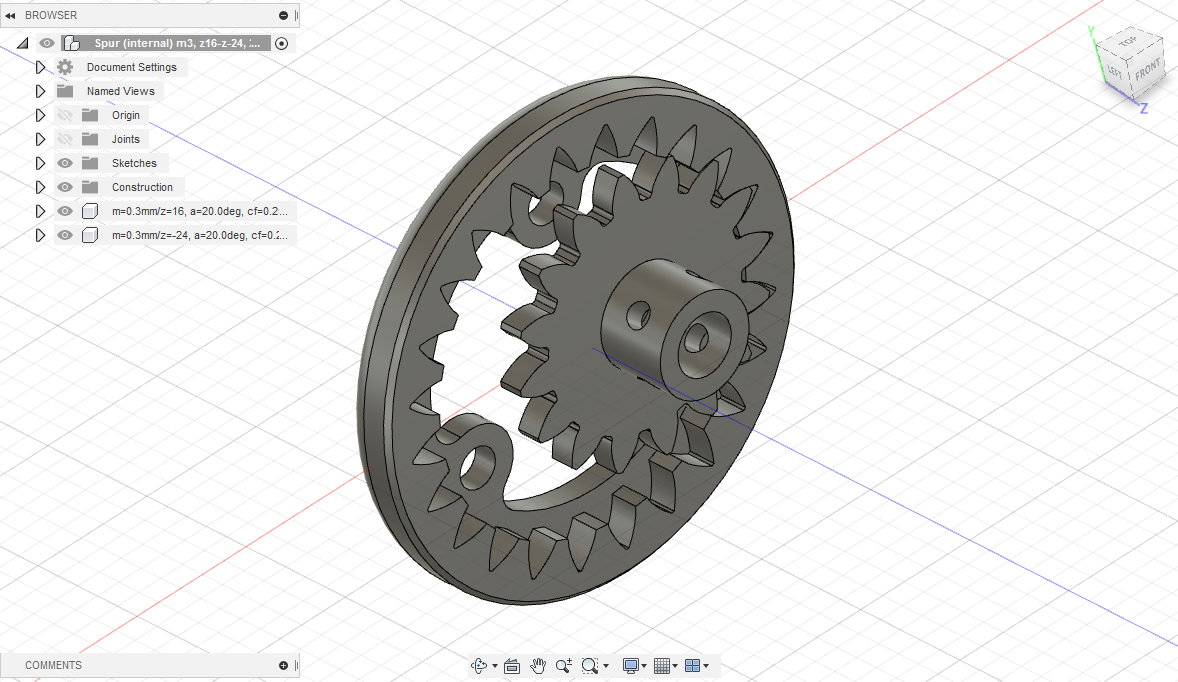Click the Viewports layout icon
This screenshot has height=682, width=1178.
click(693, 665)
